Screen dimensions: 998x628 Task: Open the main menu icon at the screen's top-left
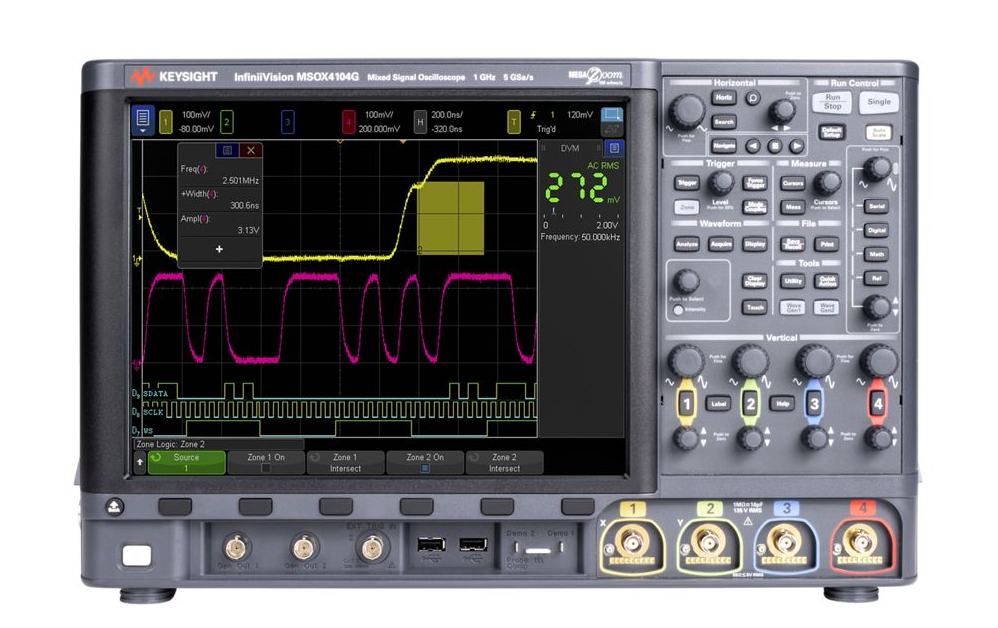click(143, 120)
